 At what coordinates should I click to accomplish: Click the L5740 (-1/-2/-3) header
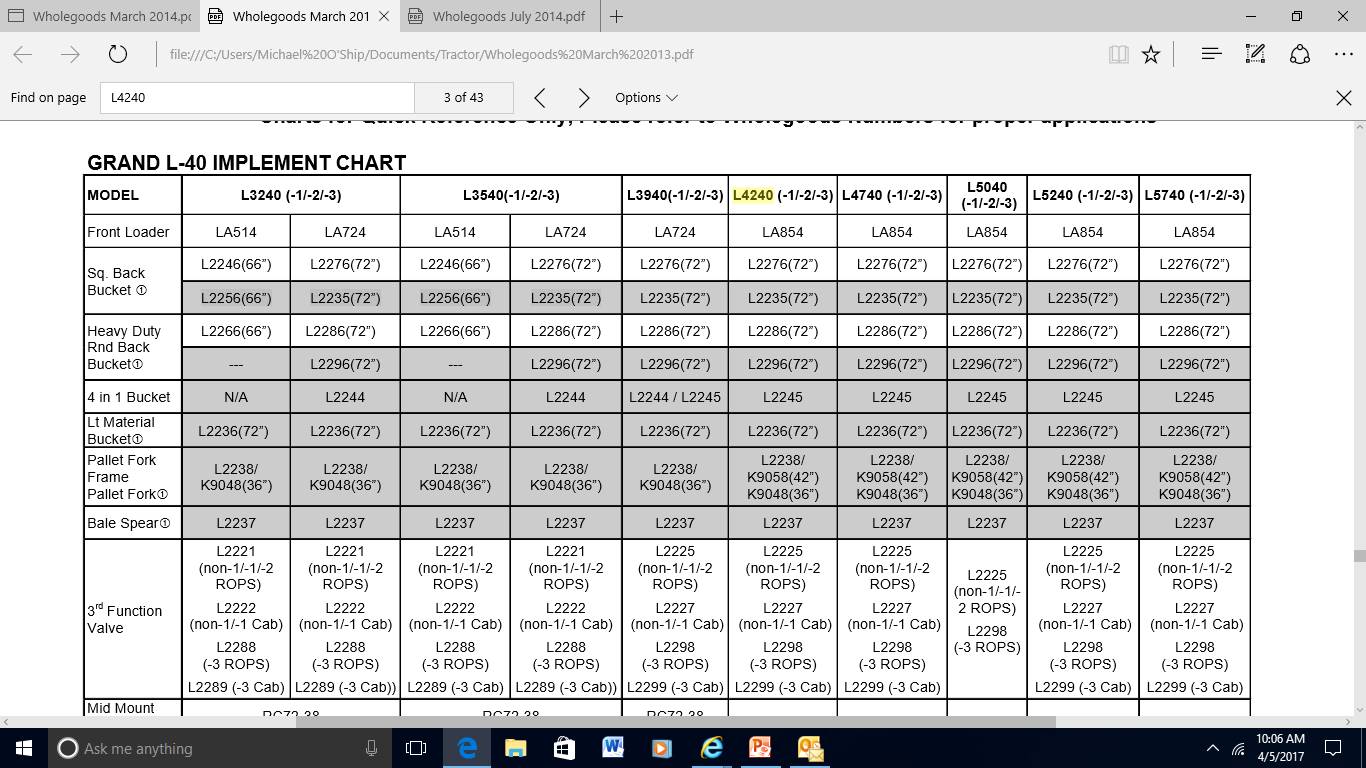point(1194,195)
